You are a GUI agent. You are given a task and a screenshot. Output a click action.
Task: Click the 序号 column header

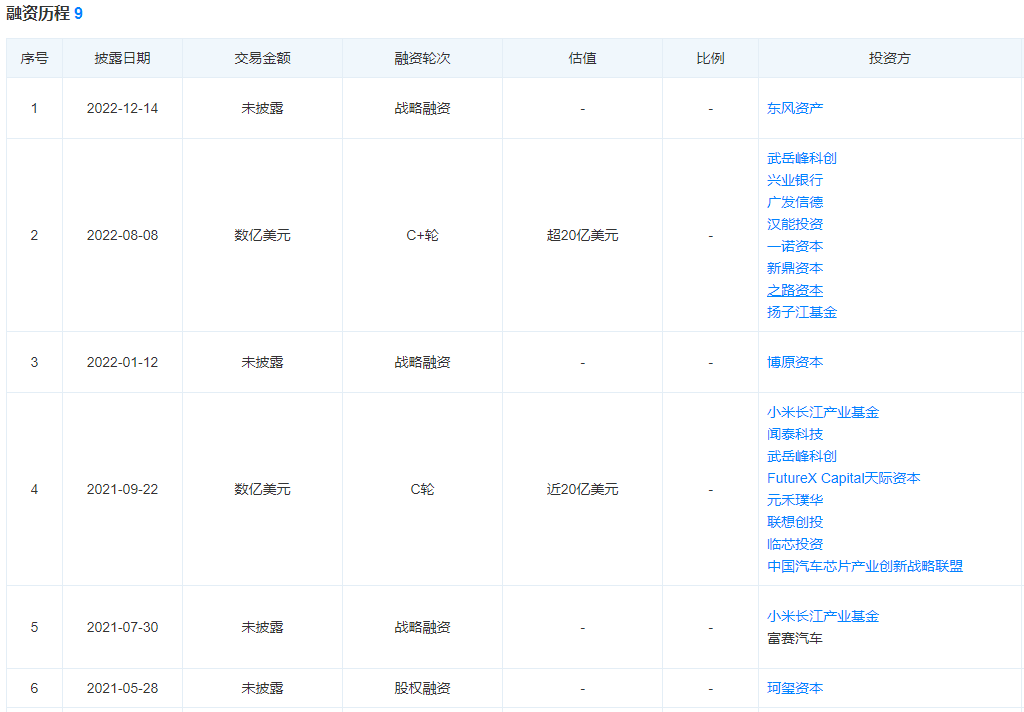pyautogui.click(x=34, y=58)
